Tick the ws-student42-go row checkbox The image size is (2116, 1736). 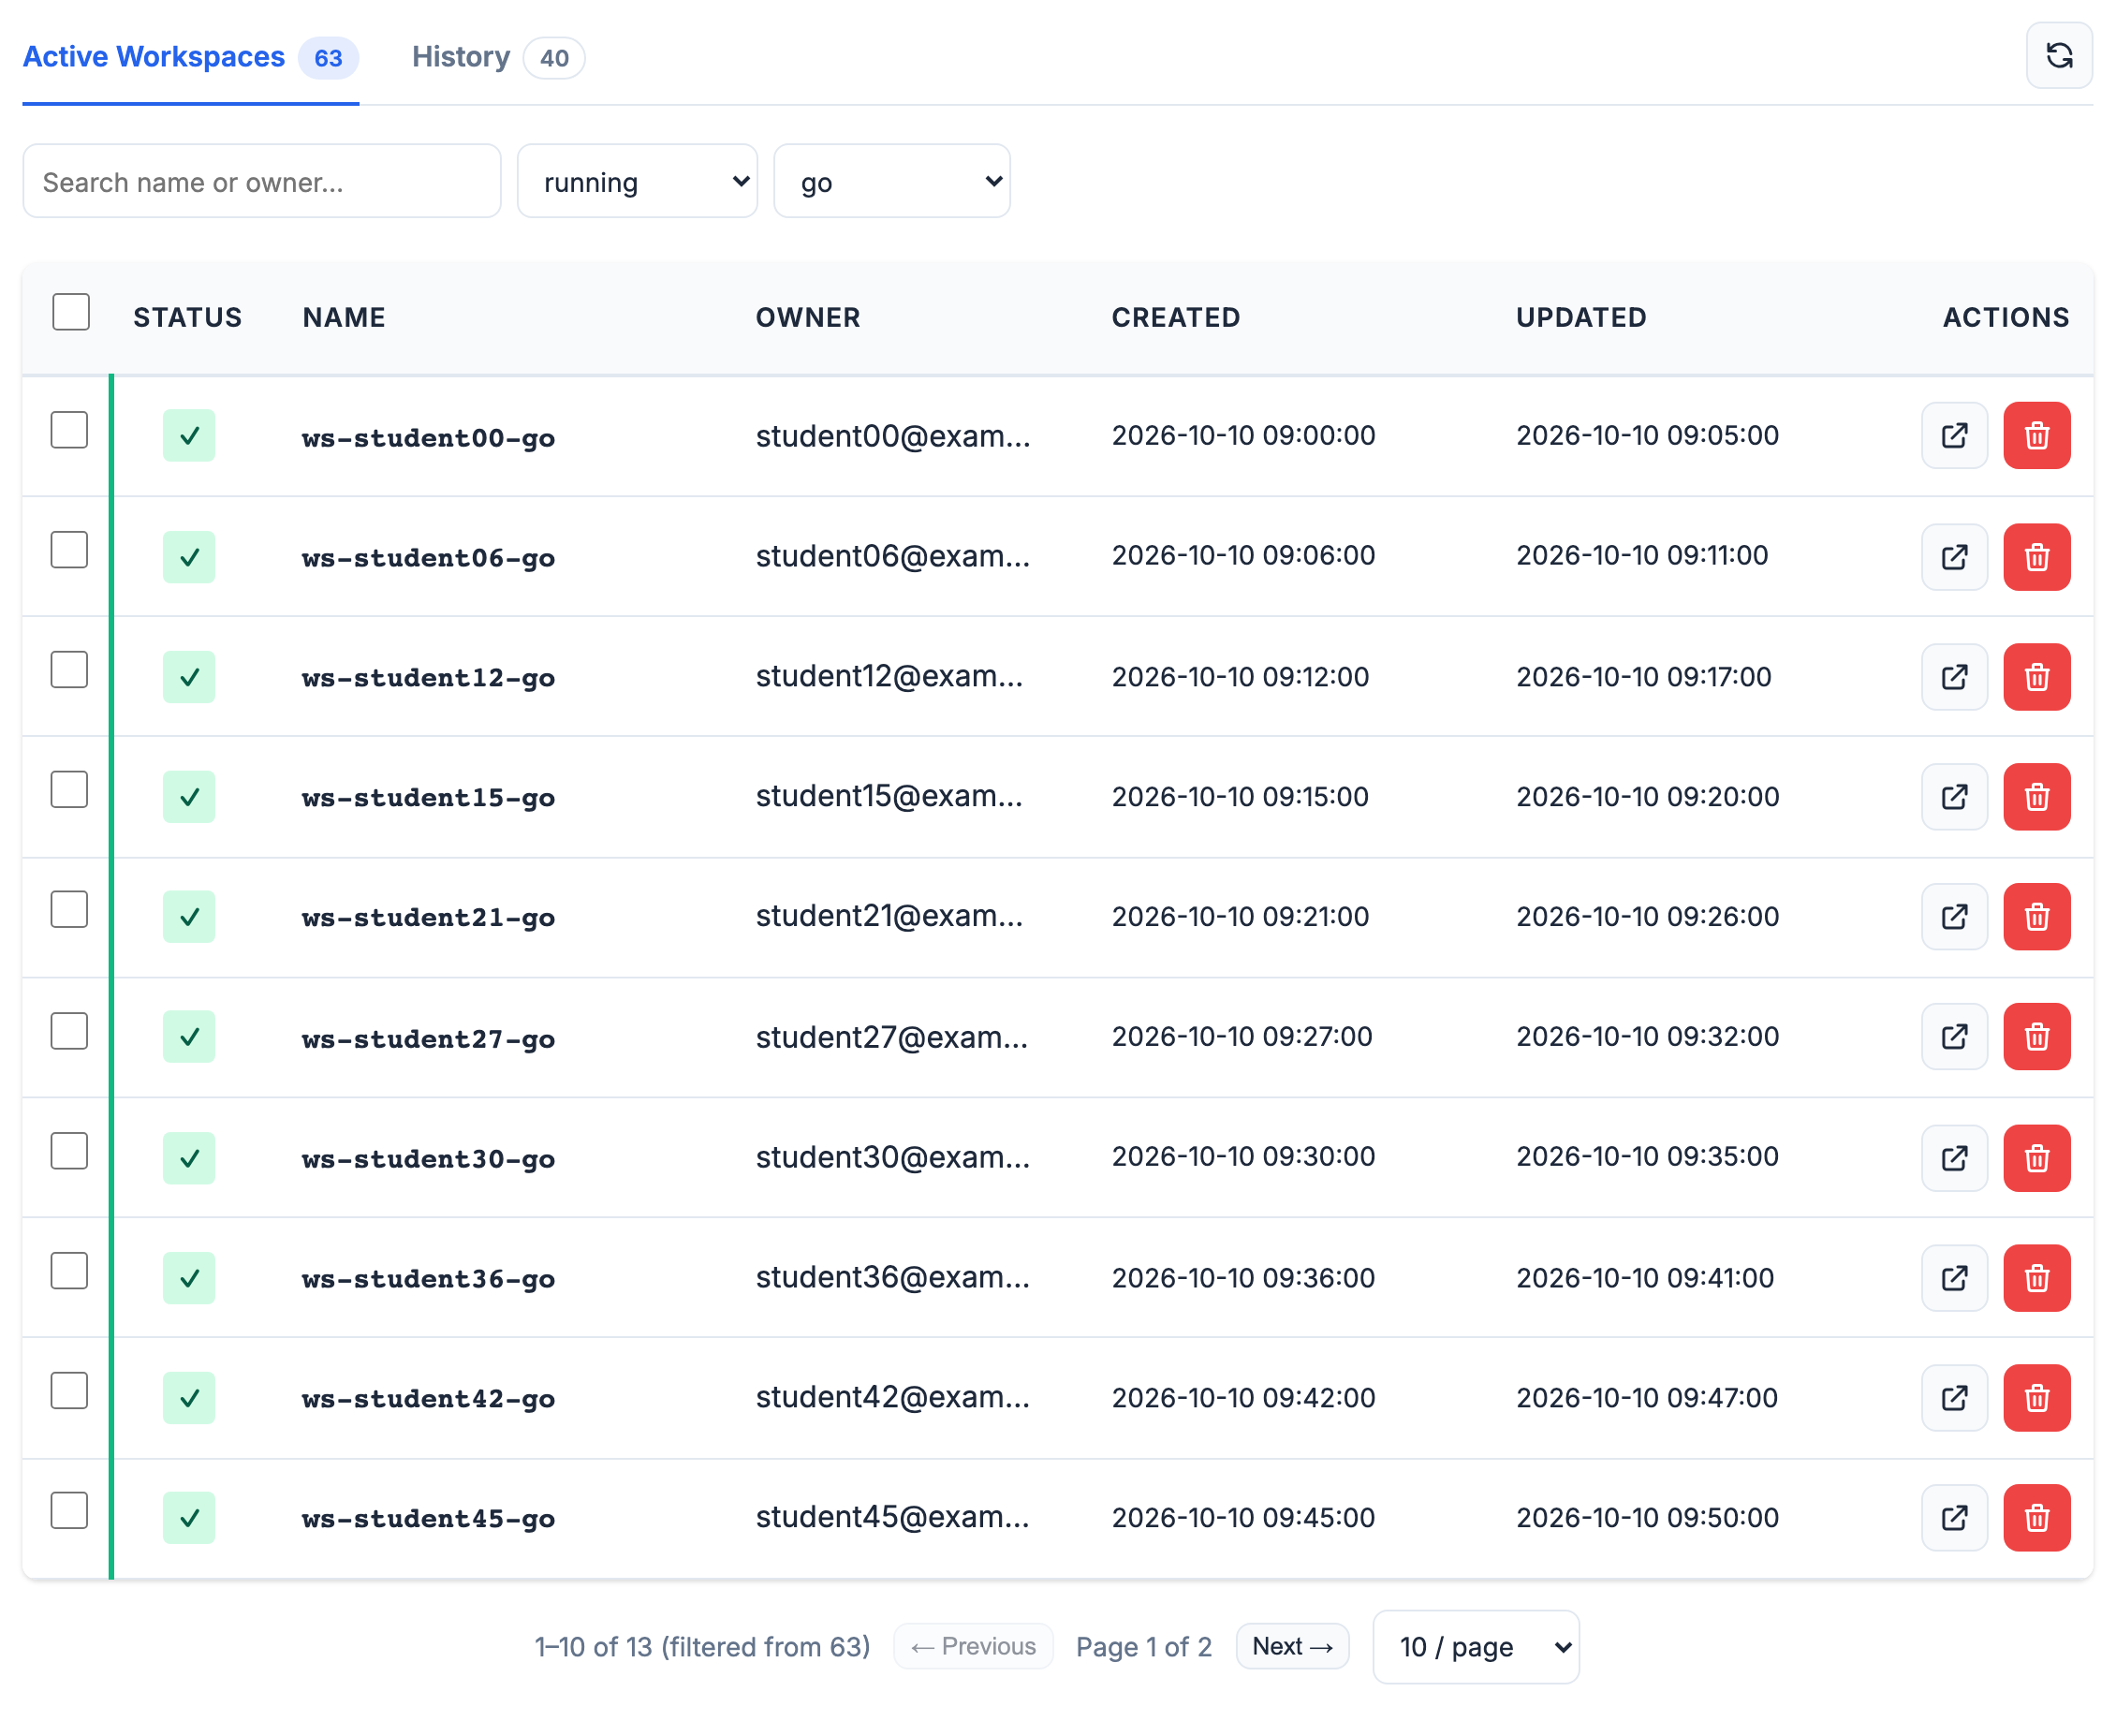69,1391
